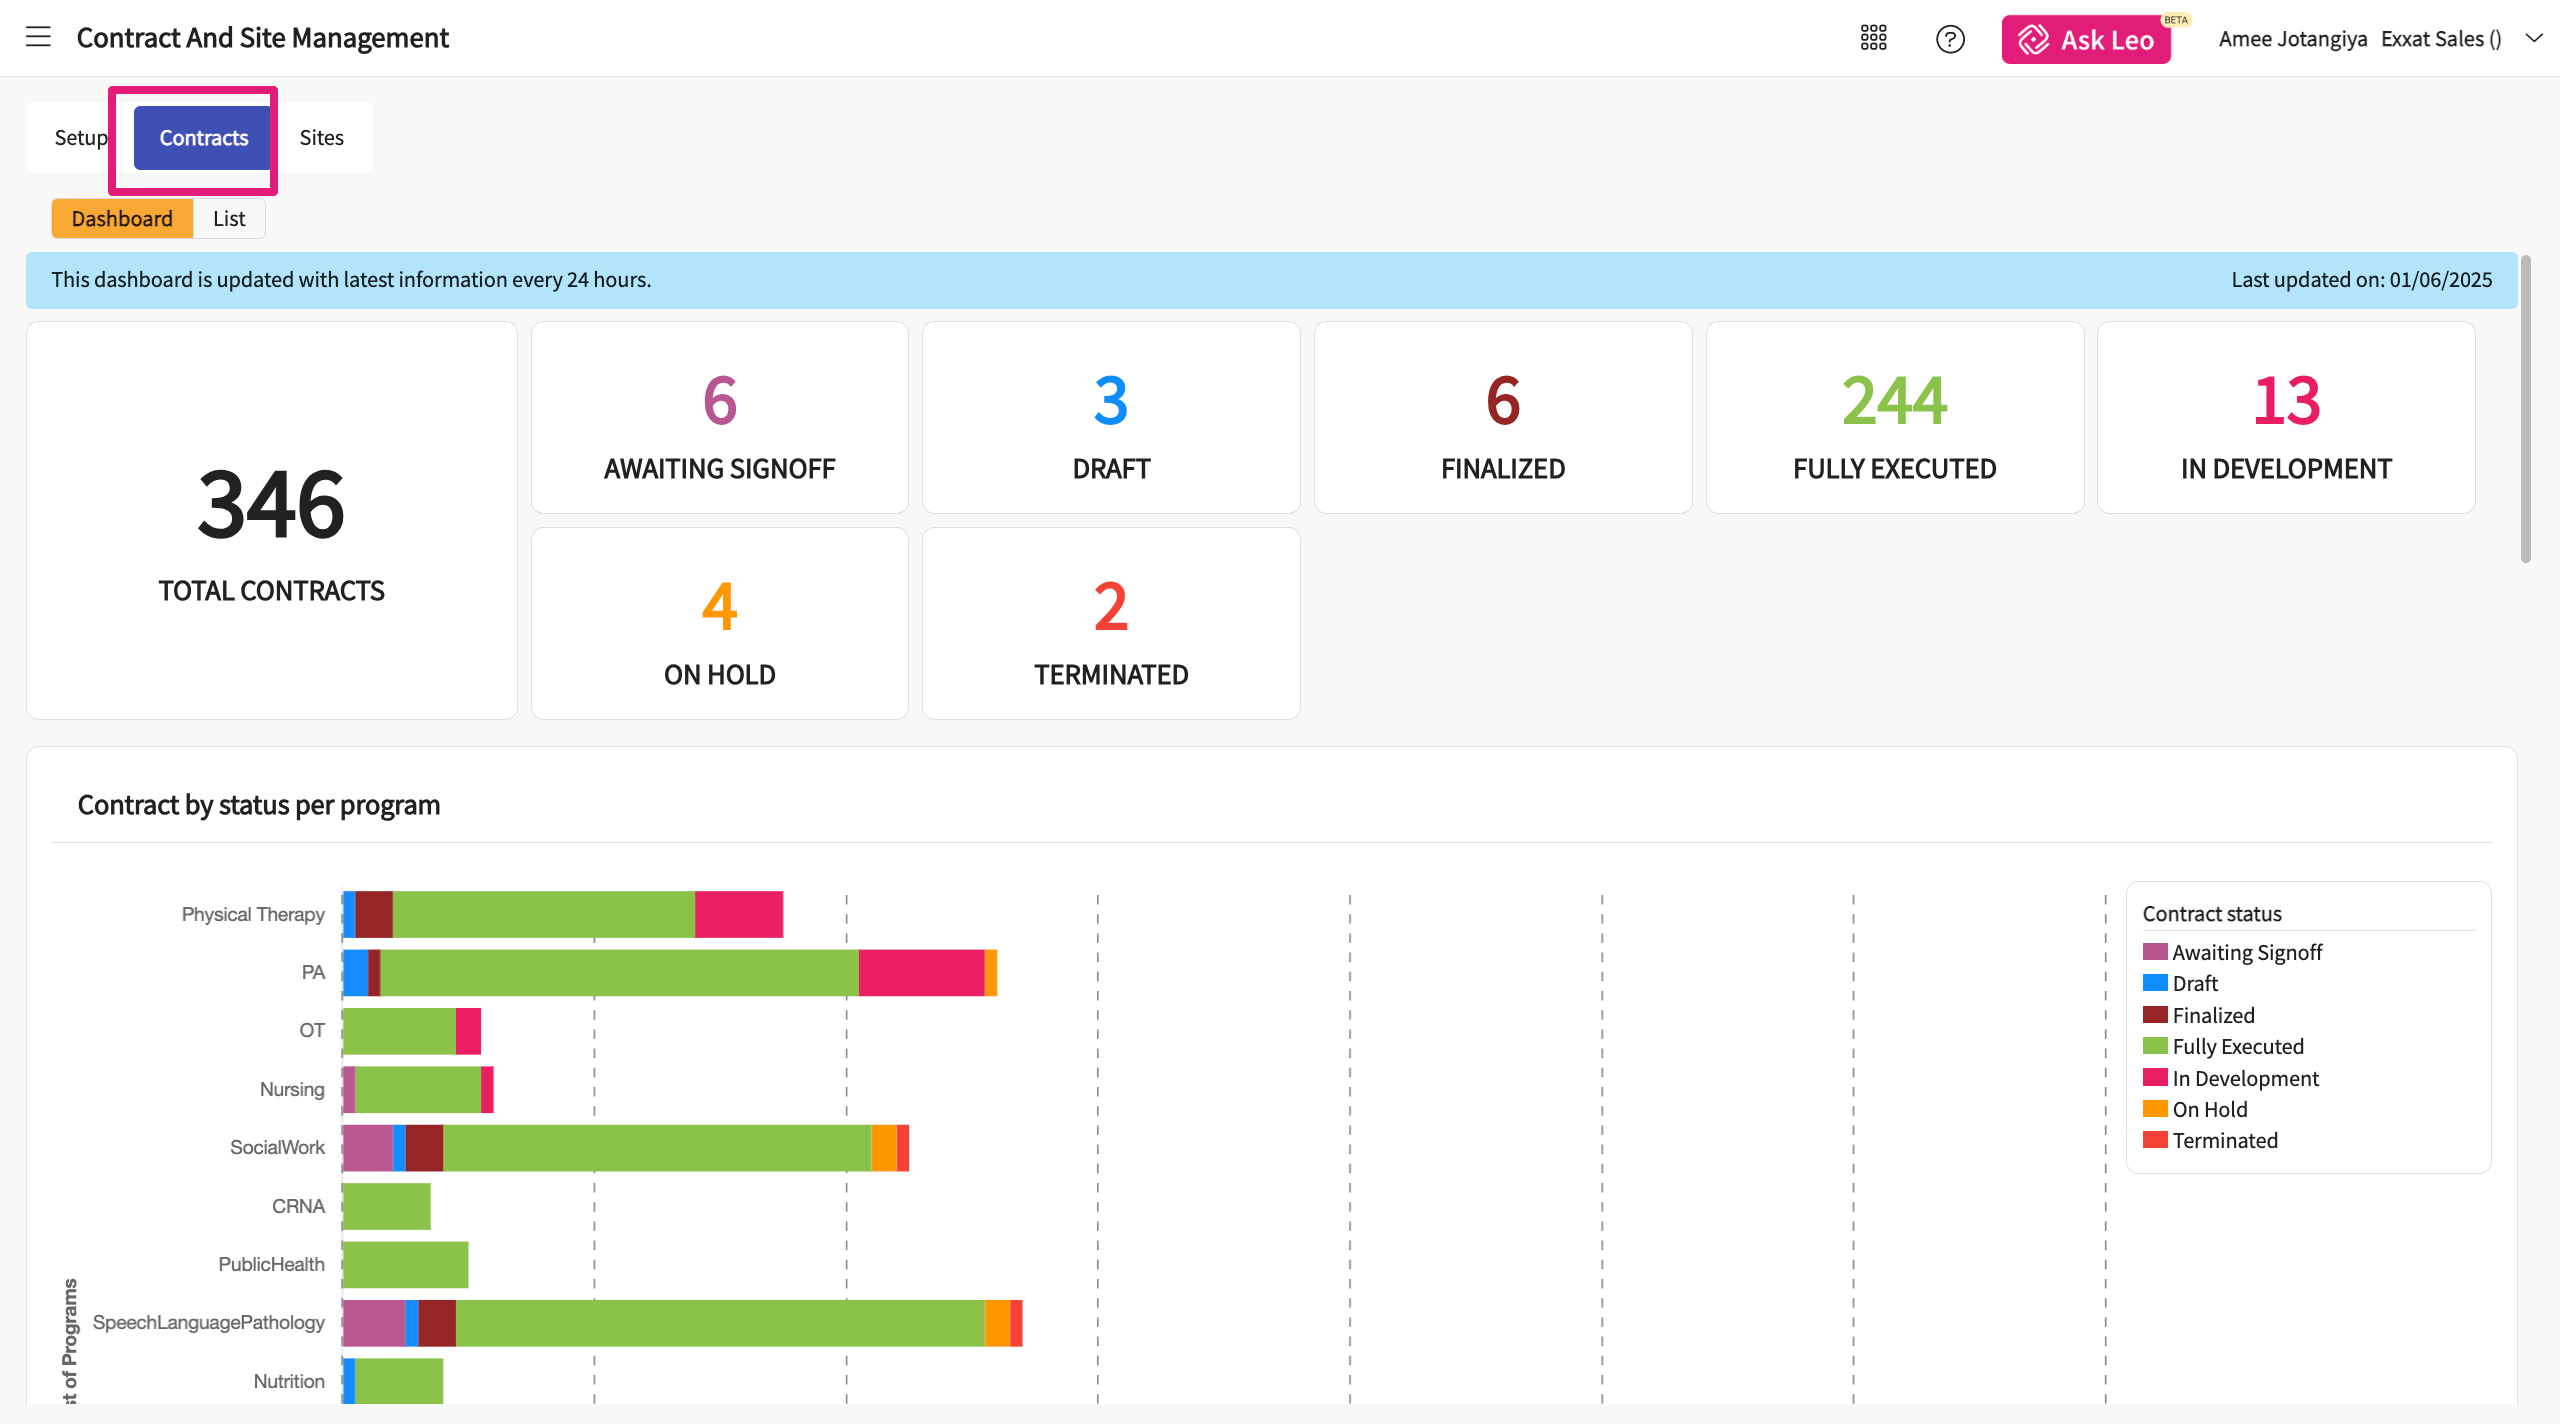Click the Draft legend swatch
The width and height of the screenshot is (2560, 1424).
pos(2154,982)
